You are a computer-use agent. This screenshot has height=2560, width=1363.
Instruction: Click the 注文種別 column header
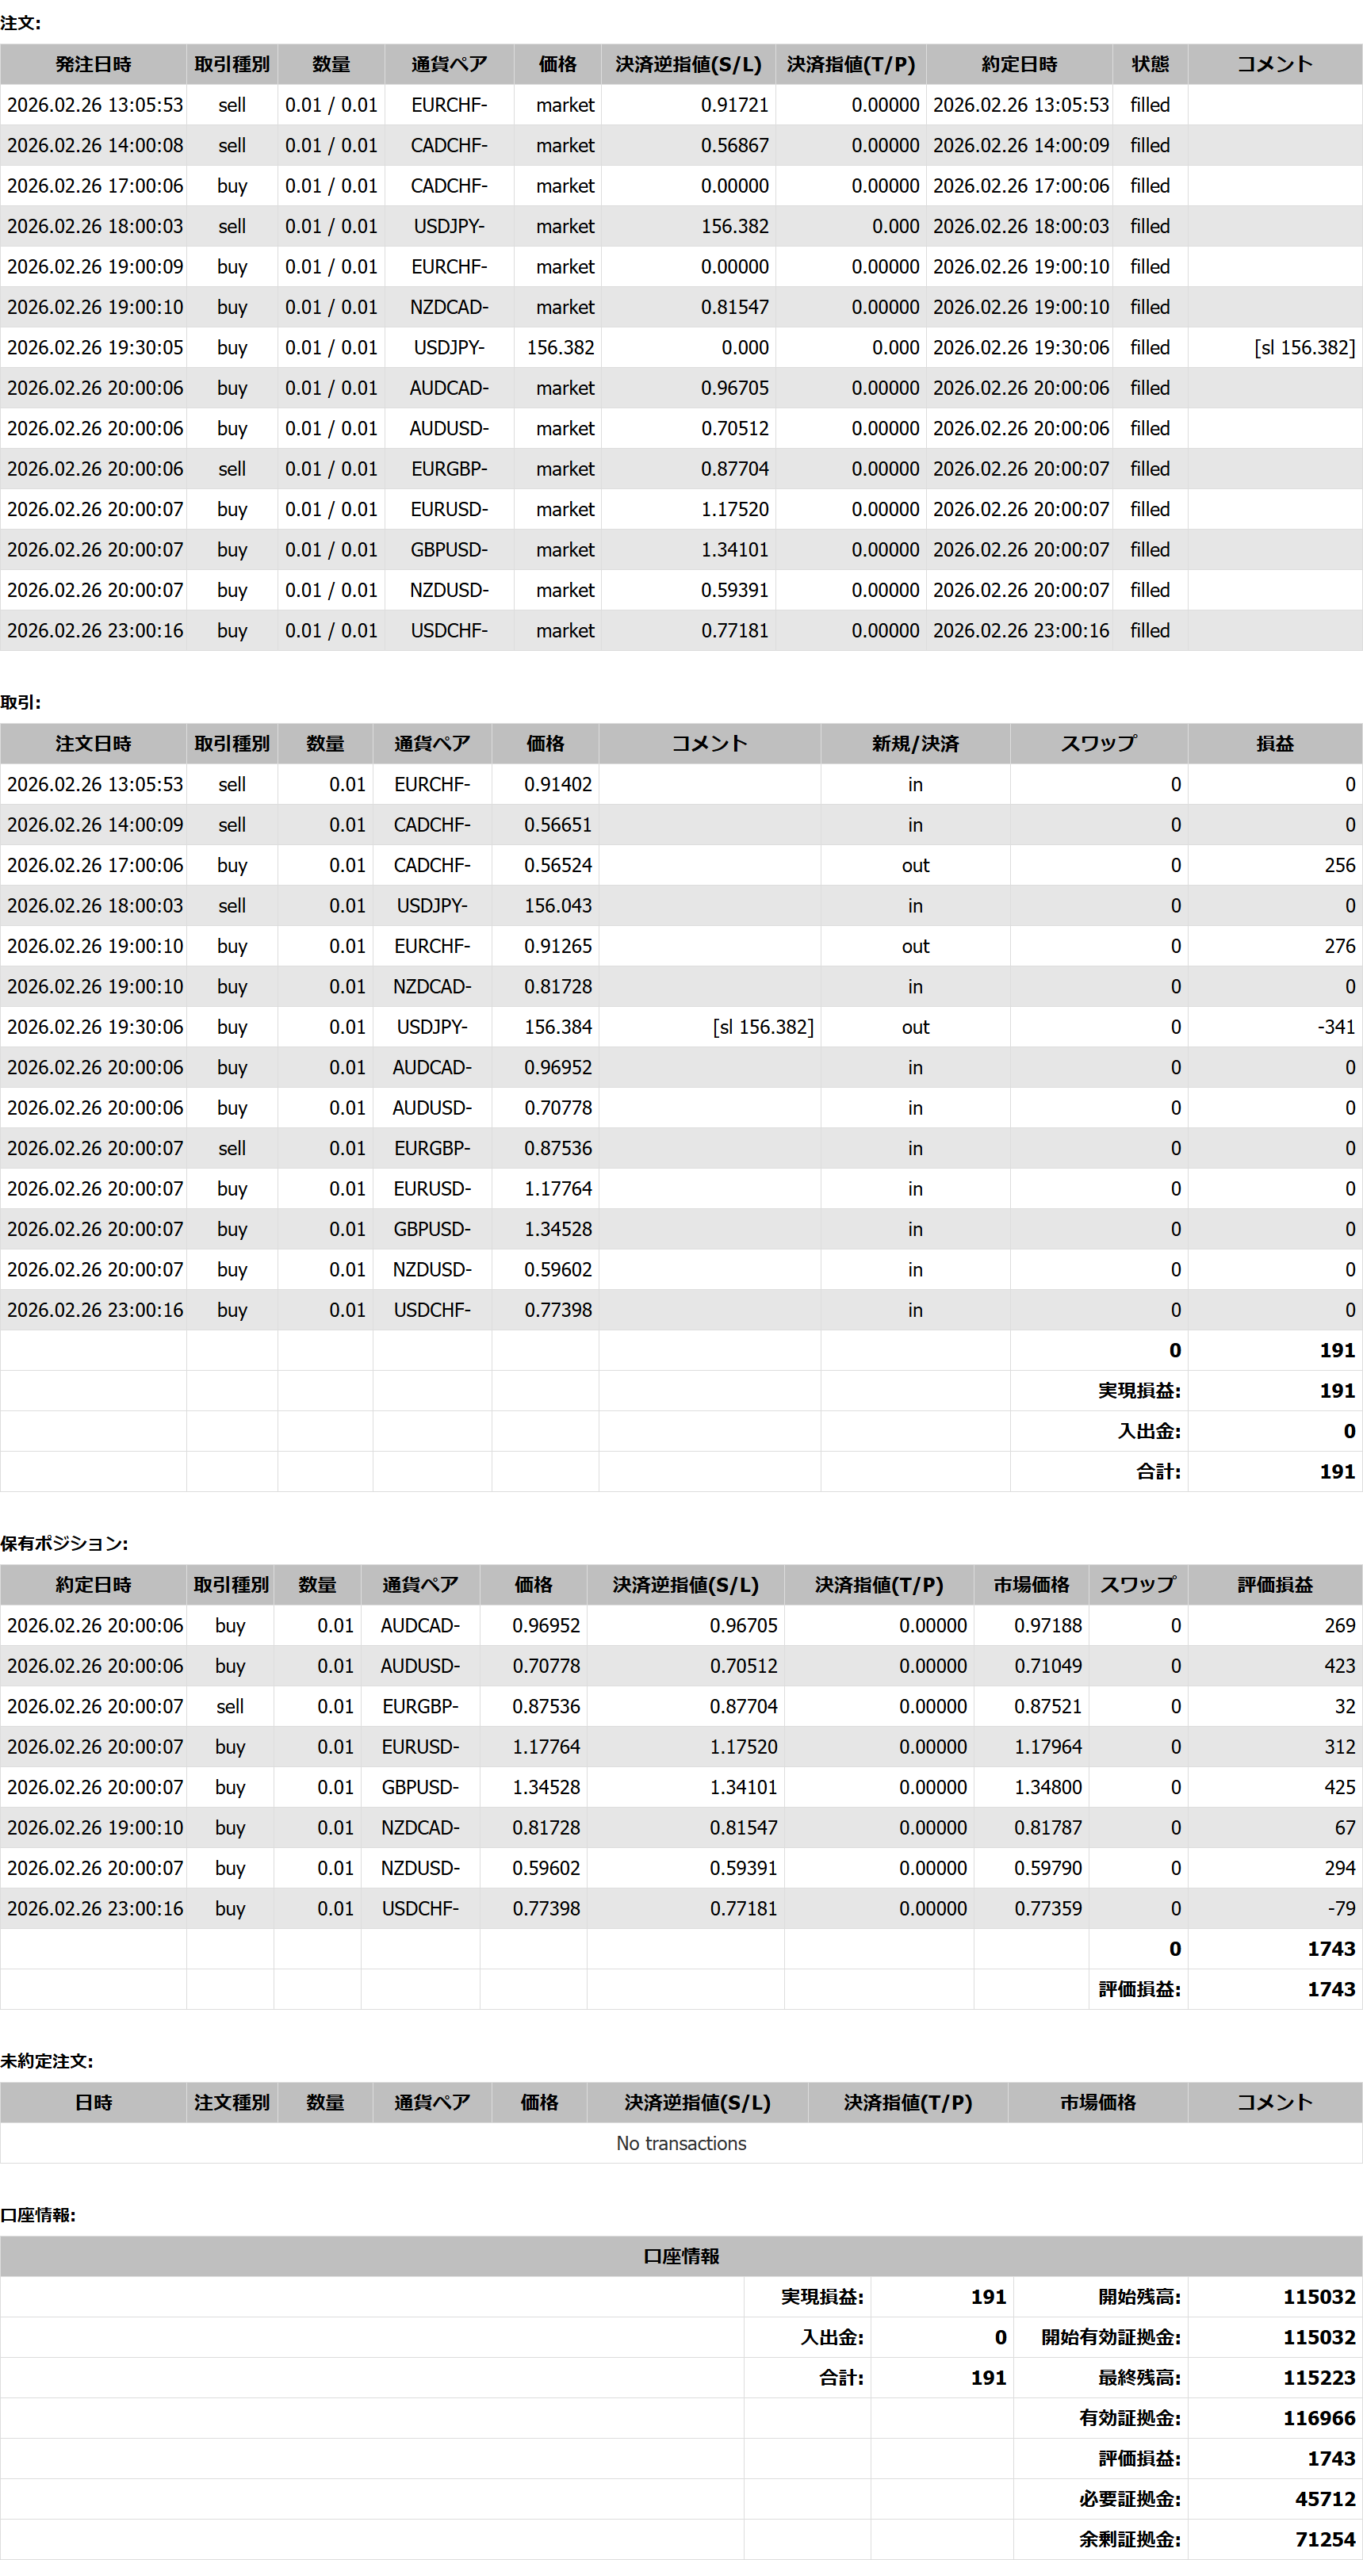click(231, 2102)
